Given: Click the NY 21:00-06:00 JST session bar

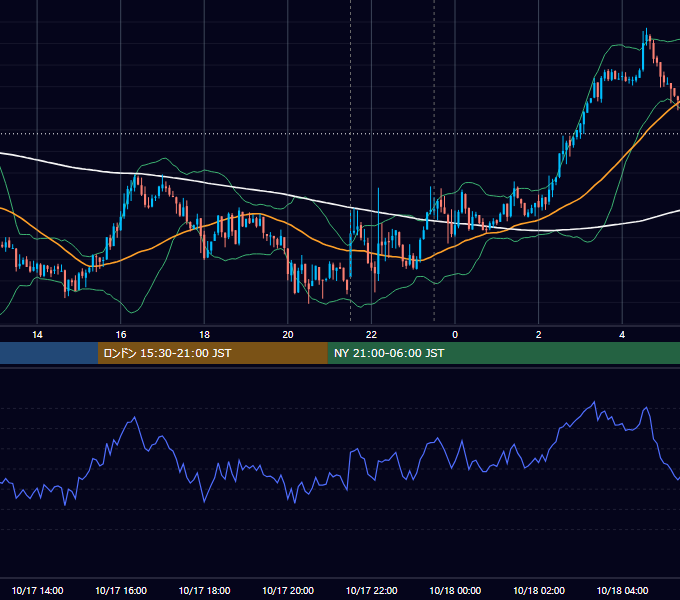Looking at the screenshot, I should click(503, 353).
